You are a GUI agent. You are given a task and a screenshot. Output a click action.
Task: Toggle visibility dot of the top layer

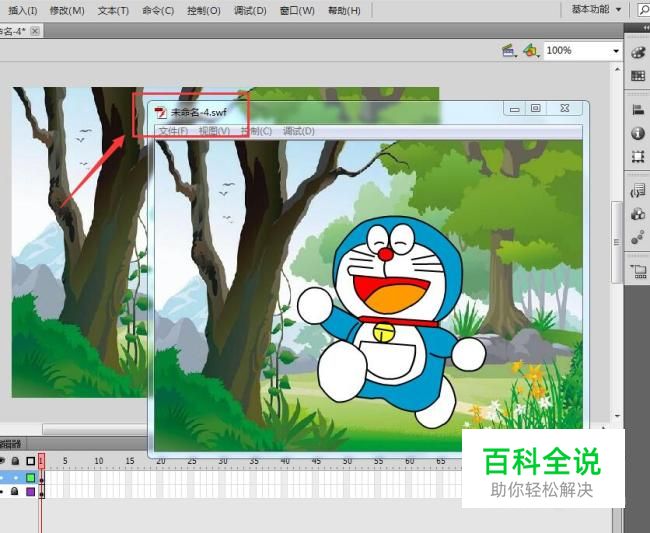[x=1, y=478]
